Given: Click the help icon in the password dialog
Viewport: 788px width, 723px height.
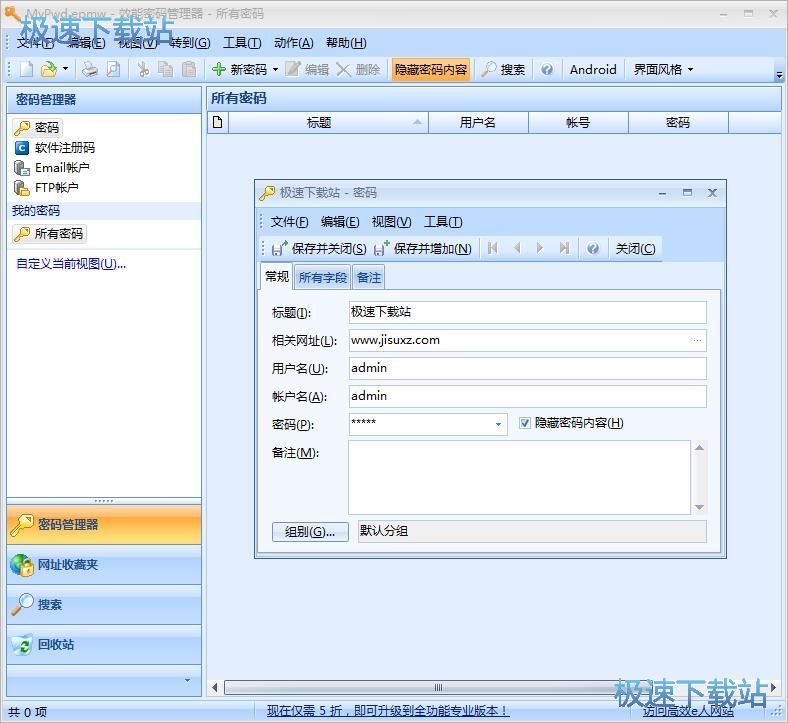Looking at the screenshot, I should coord(593,248).
